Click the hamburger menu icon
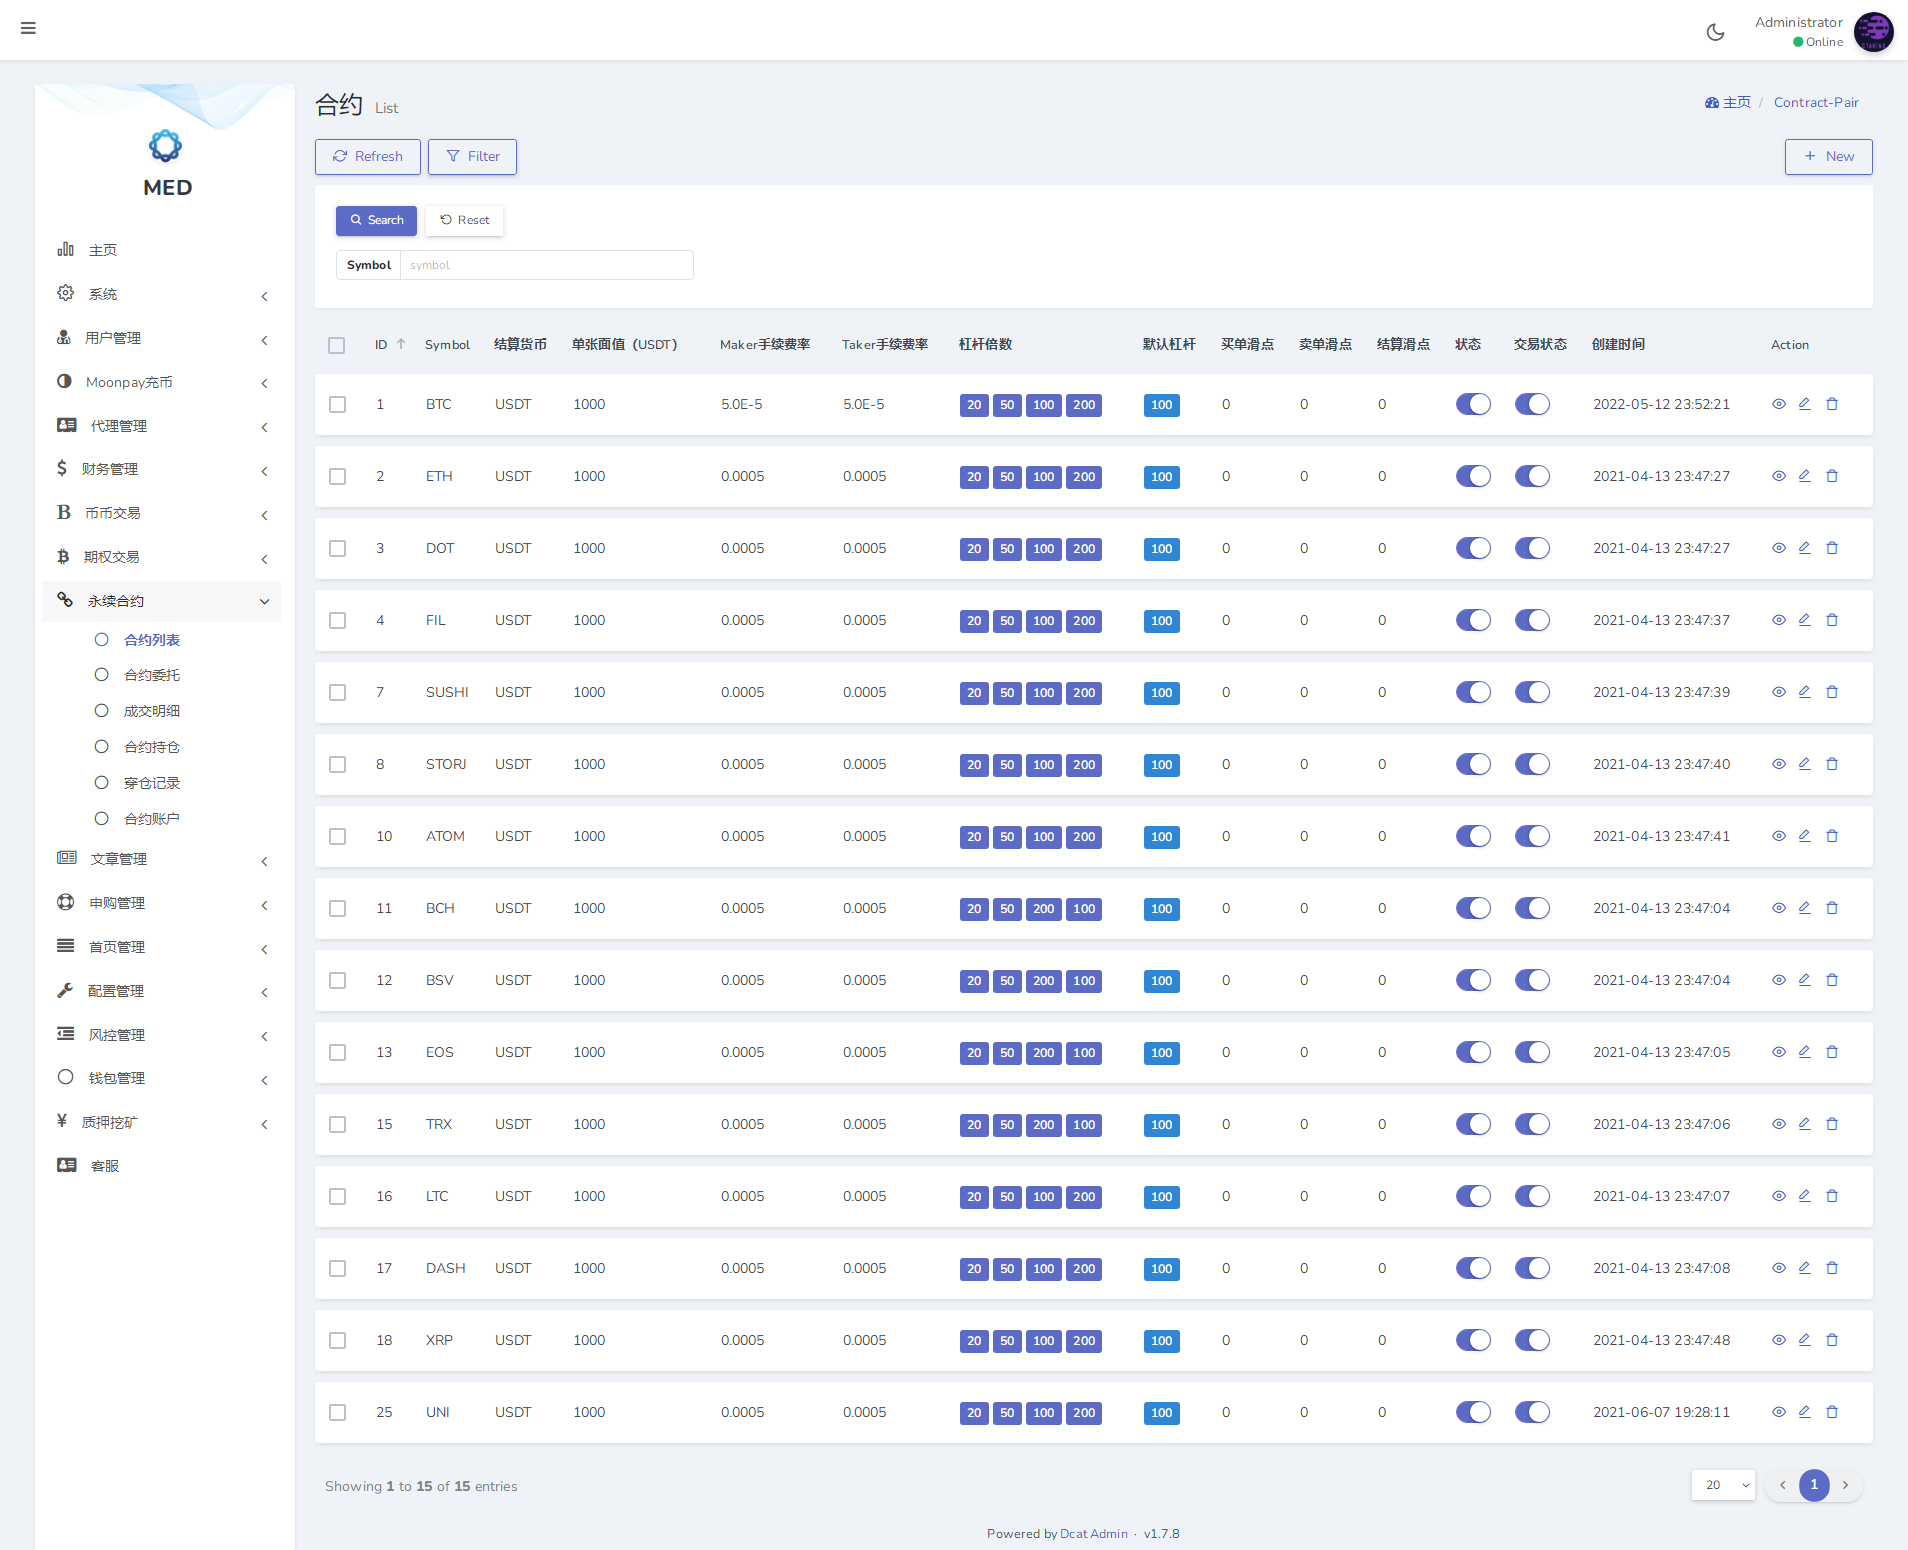The image size is (1908, 1550). [28, 28]
